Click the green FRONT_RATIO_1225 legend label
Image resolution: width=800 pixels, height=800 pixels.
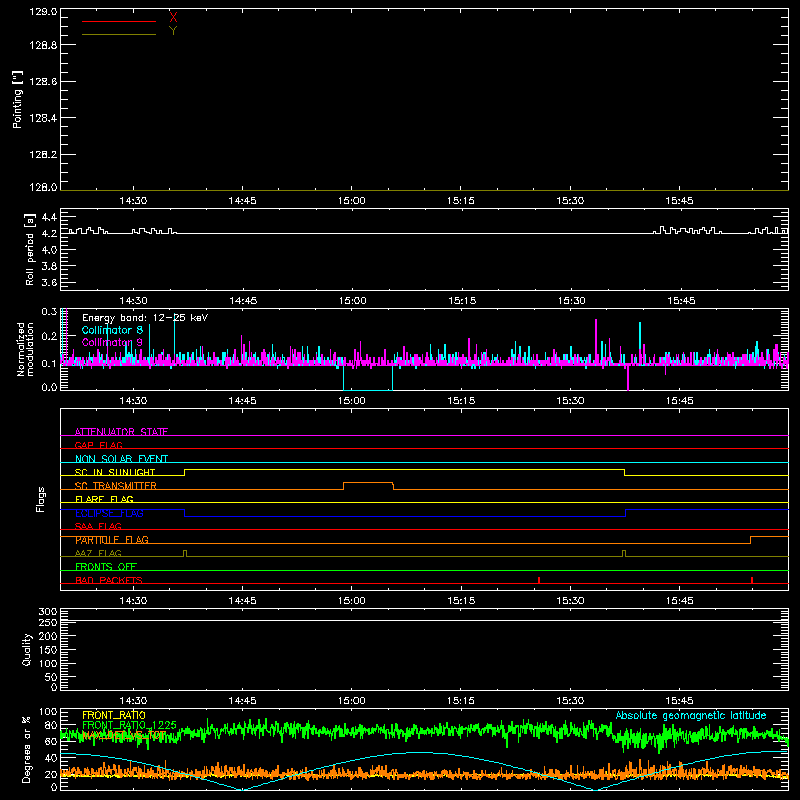pyautogui.click(x=129, y=725)
